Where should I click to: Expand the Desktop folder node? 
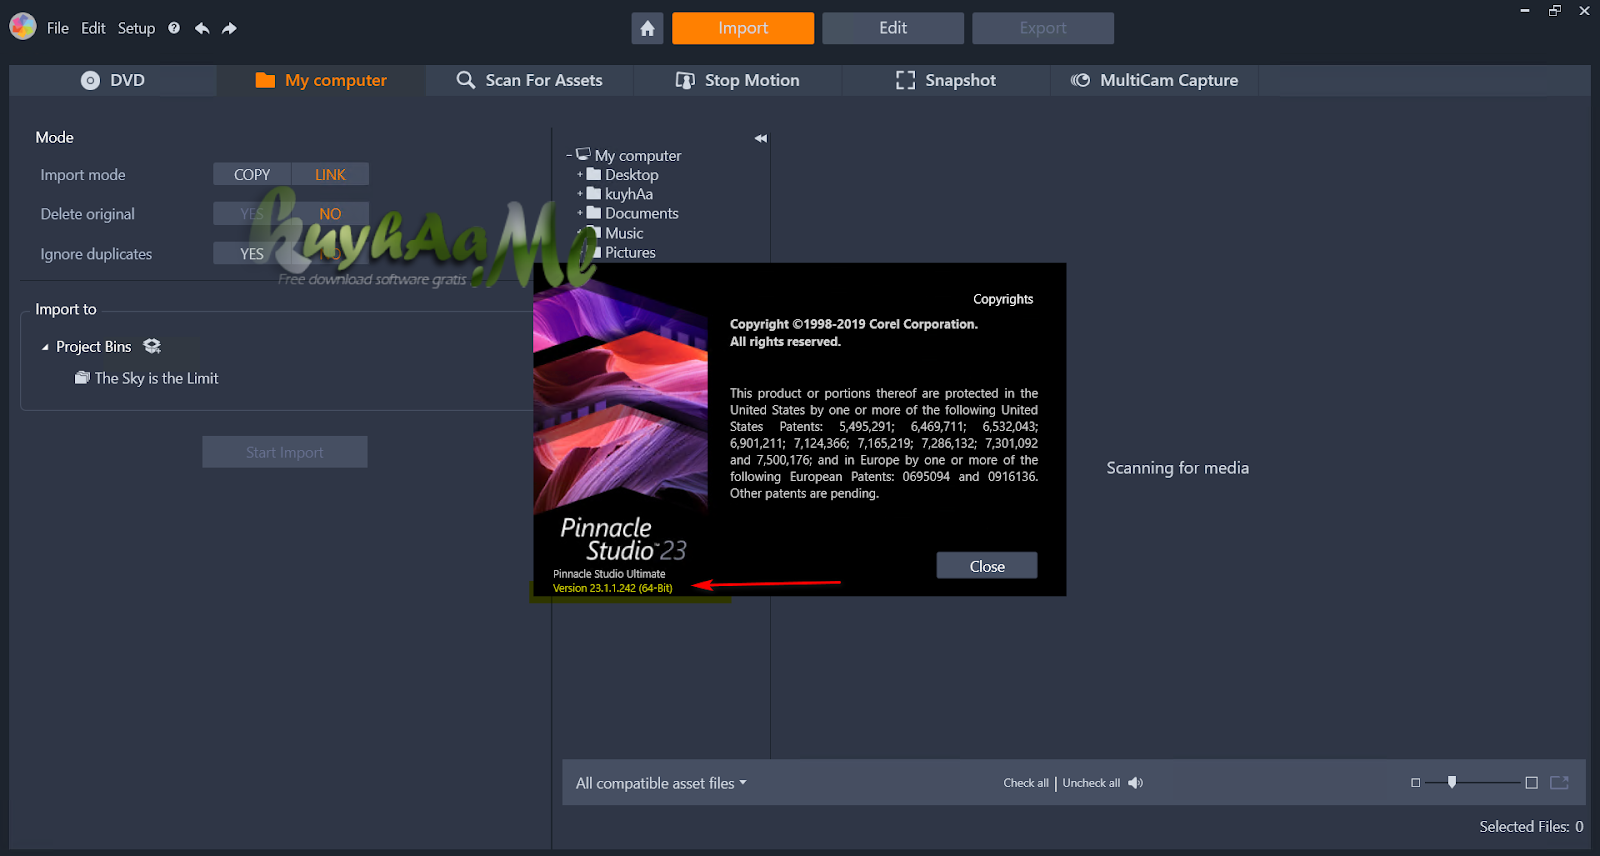pyautogui.click(x=580, y=174)
